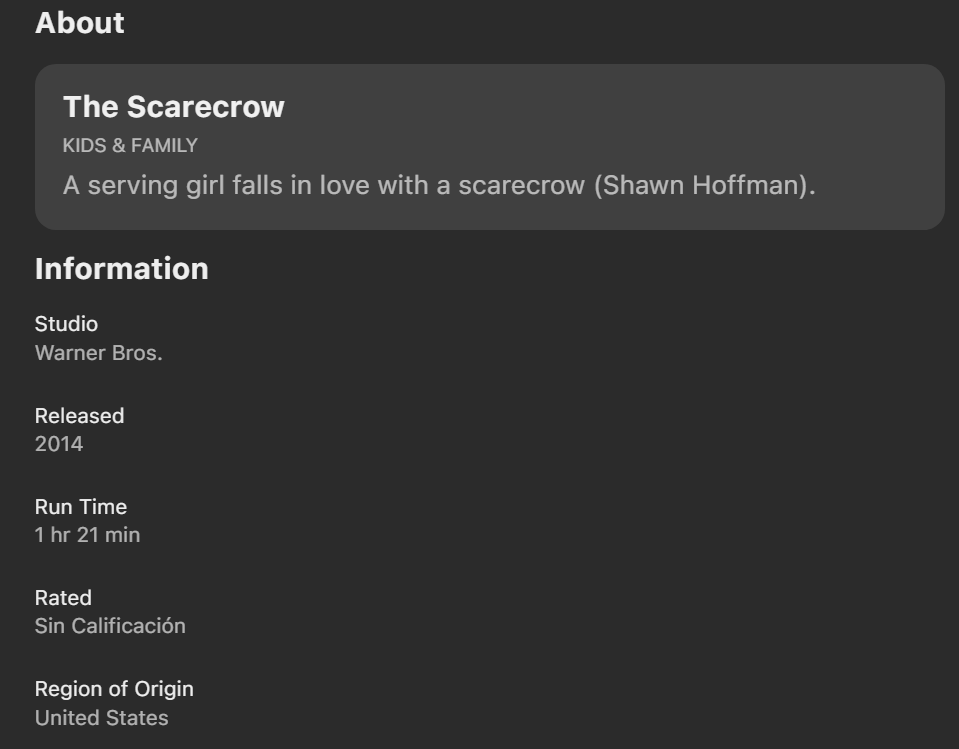Click the United States region value
Image resolution: width=959 pixels, height=749 pixels.
[x=102, y=718]
